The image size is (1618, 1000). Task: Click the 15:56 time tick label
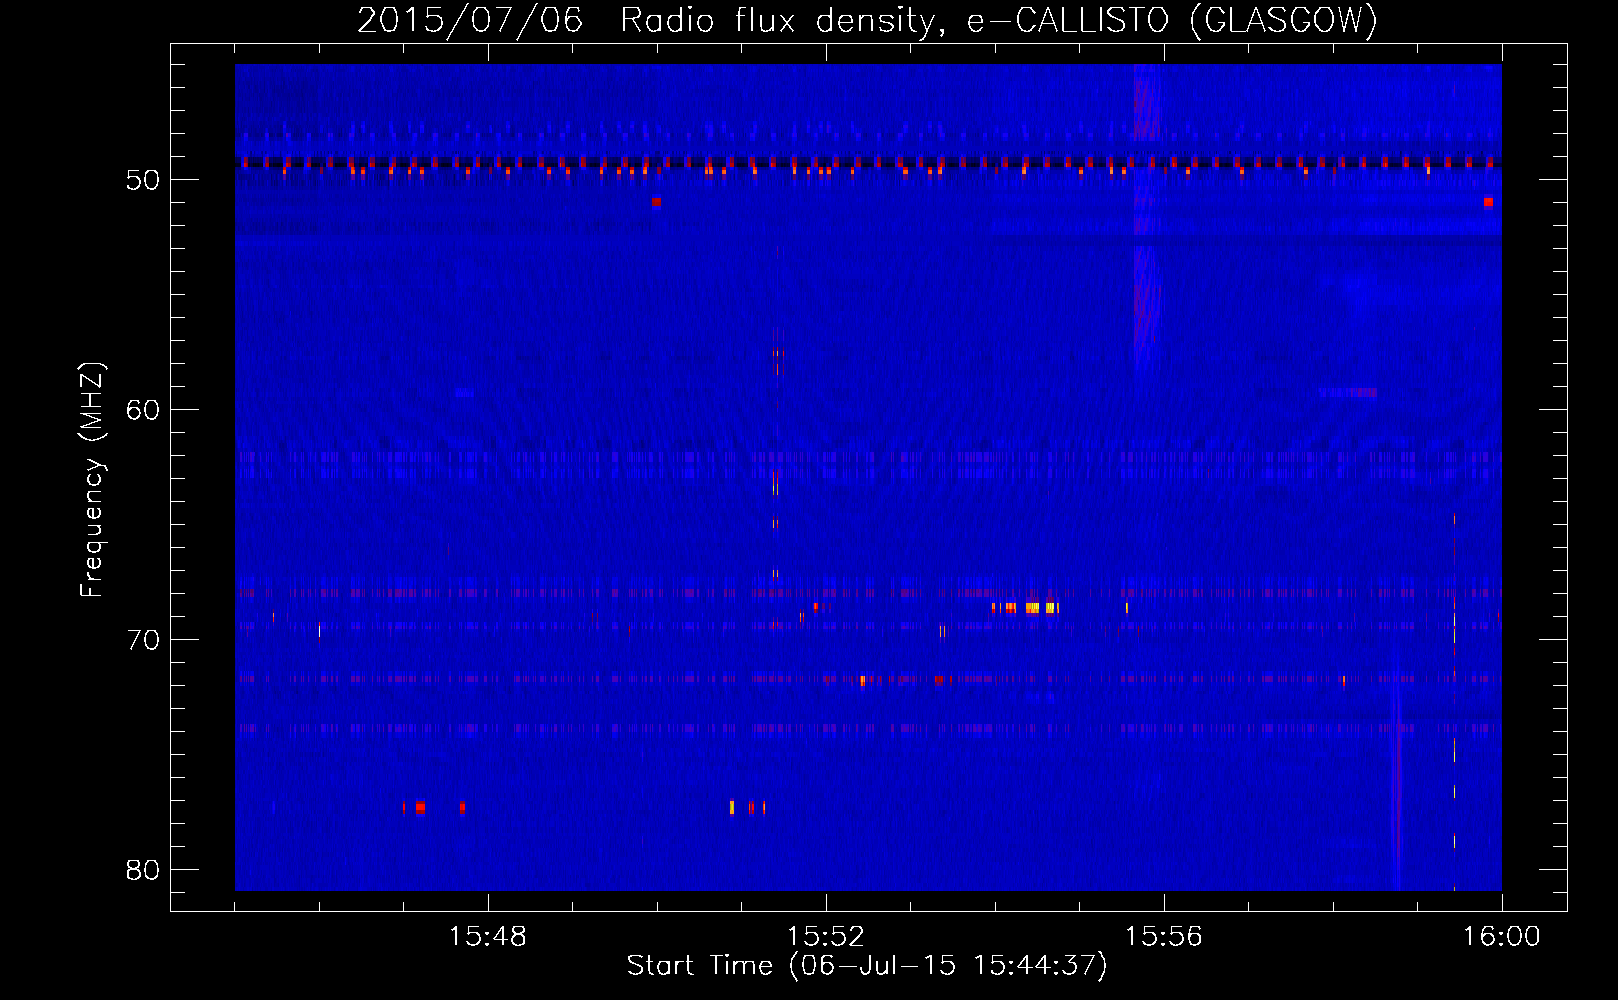tap(1163, 937)
